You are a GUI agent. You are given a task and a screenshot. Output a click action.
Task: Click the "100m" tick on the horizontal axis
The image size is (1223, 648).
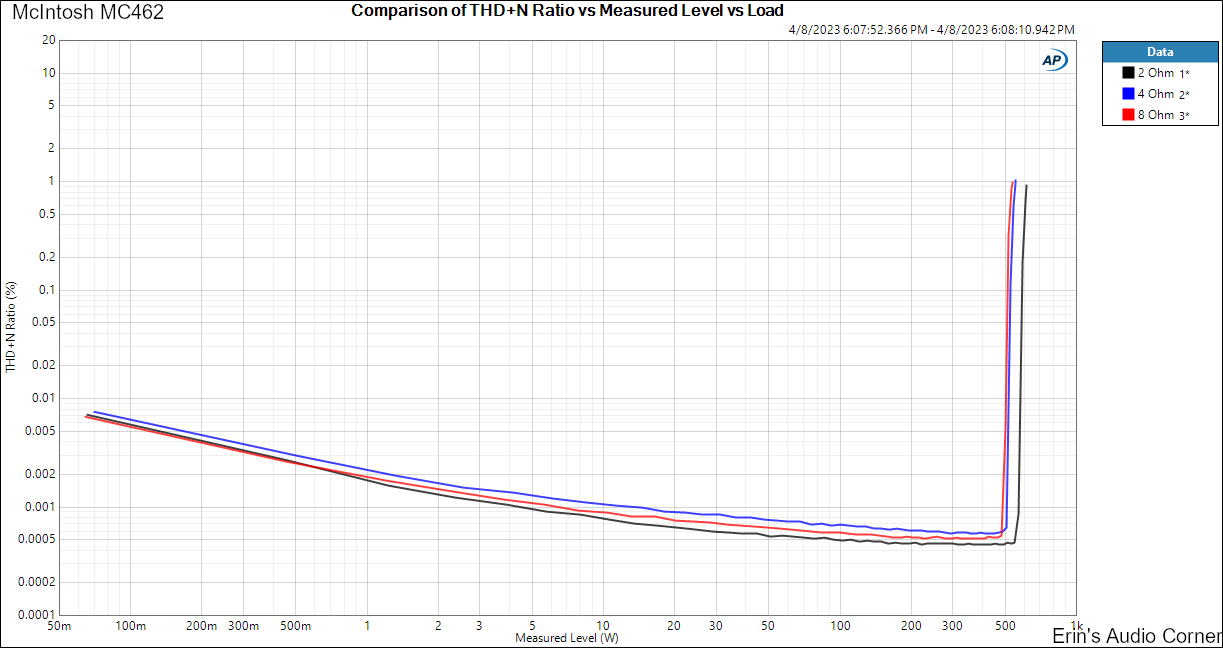tap(130, 626)
